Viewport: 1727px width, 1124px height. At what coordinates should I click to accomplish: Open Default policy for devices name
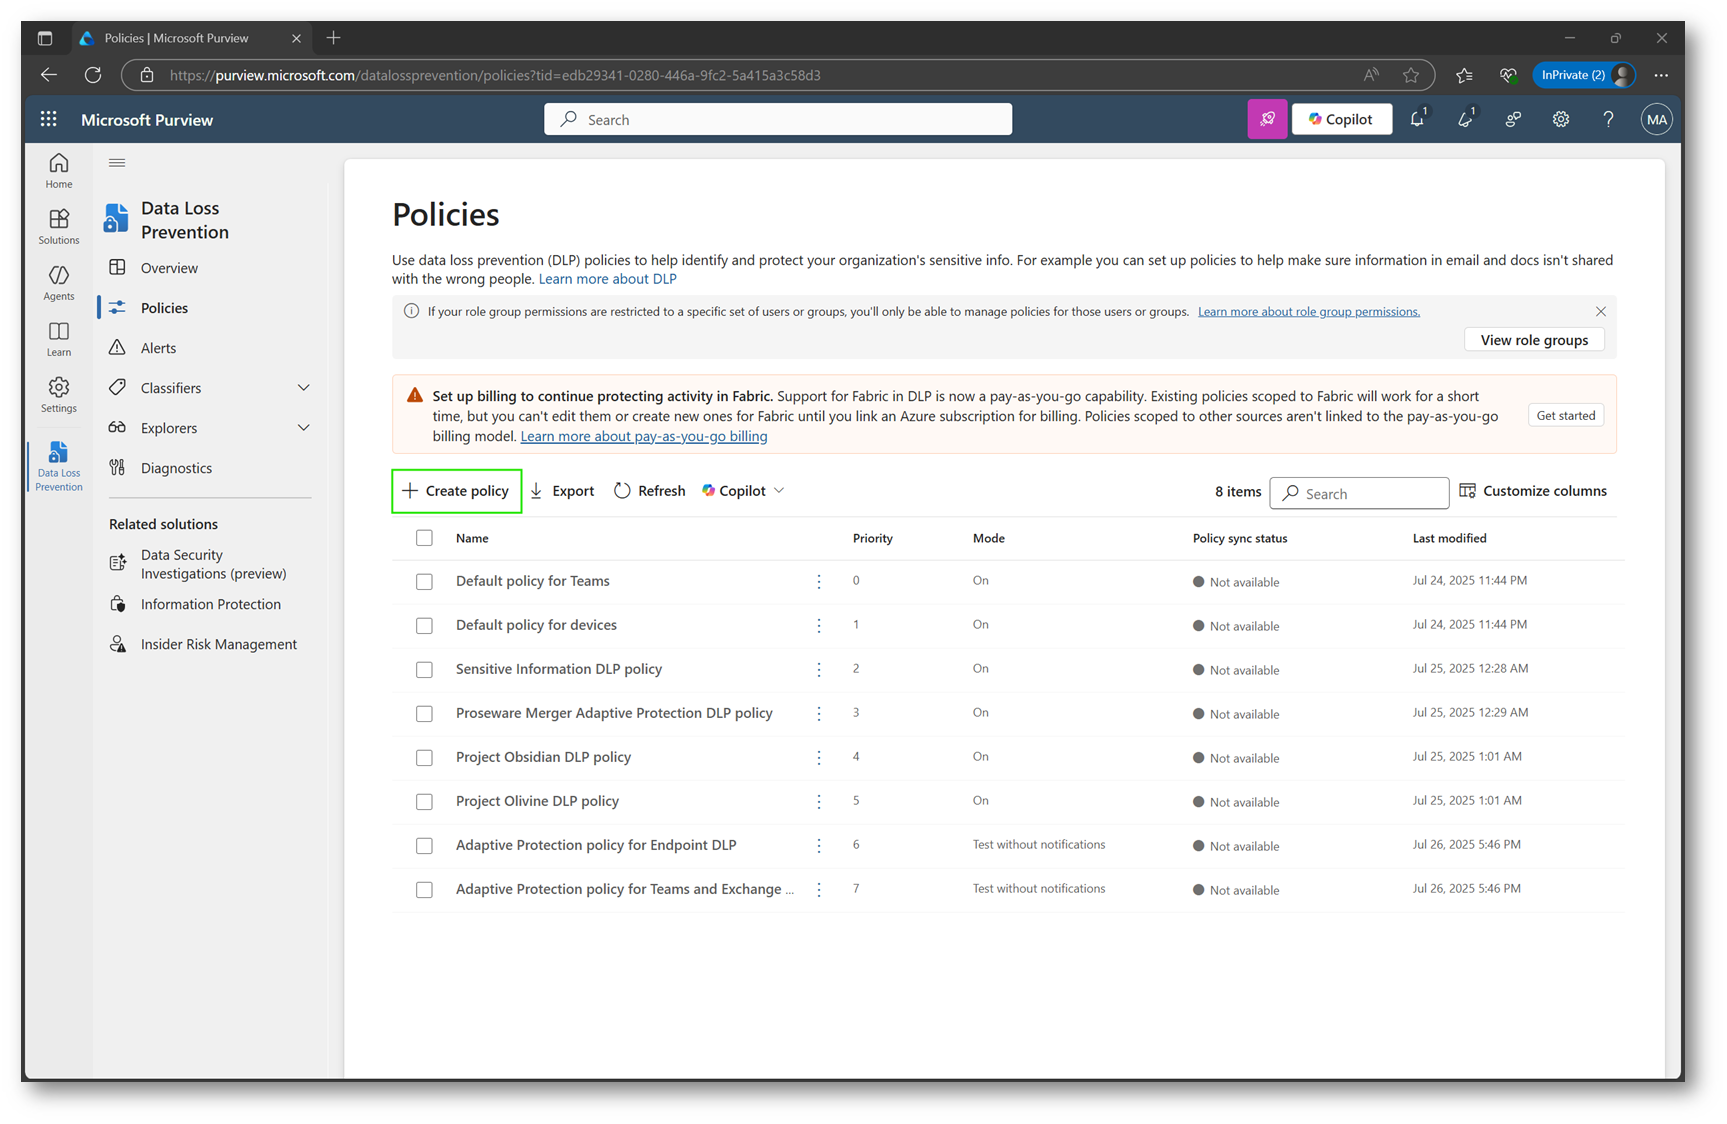pyautogui.click(x=536, y=625)
